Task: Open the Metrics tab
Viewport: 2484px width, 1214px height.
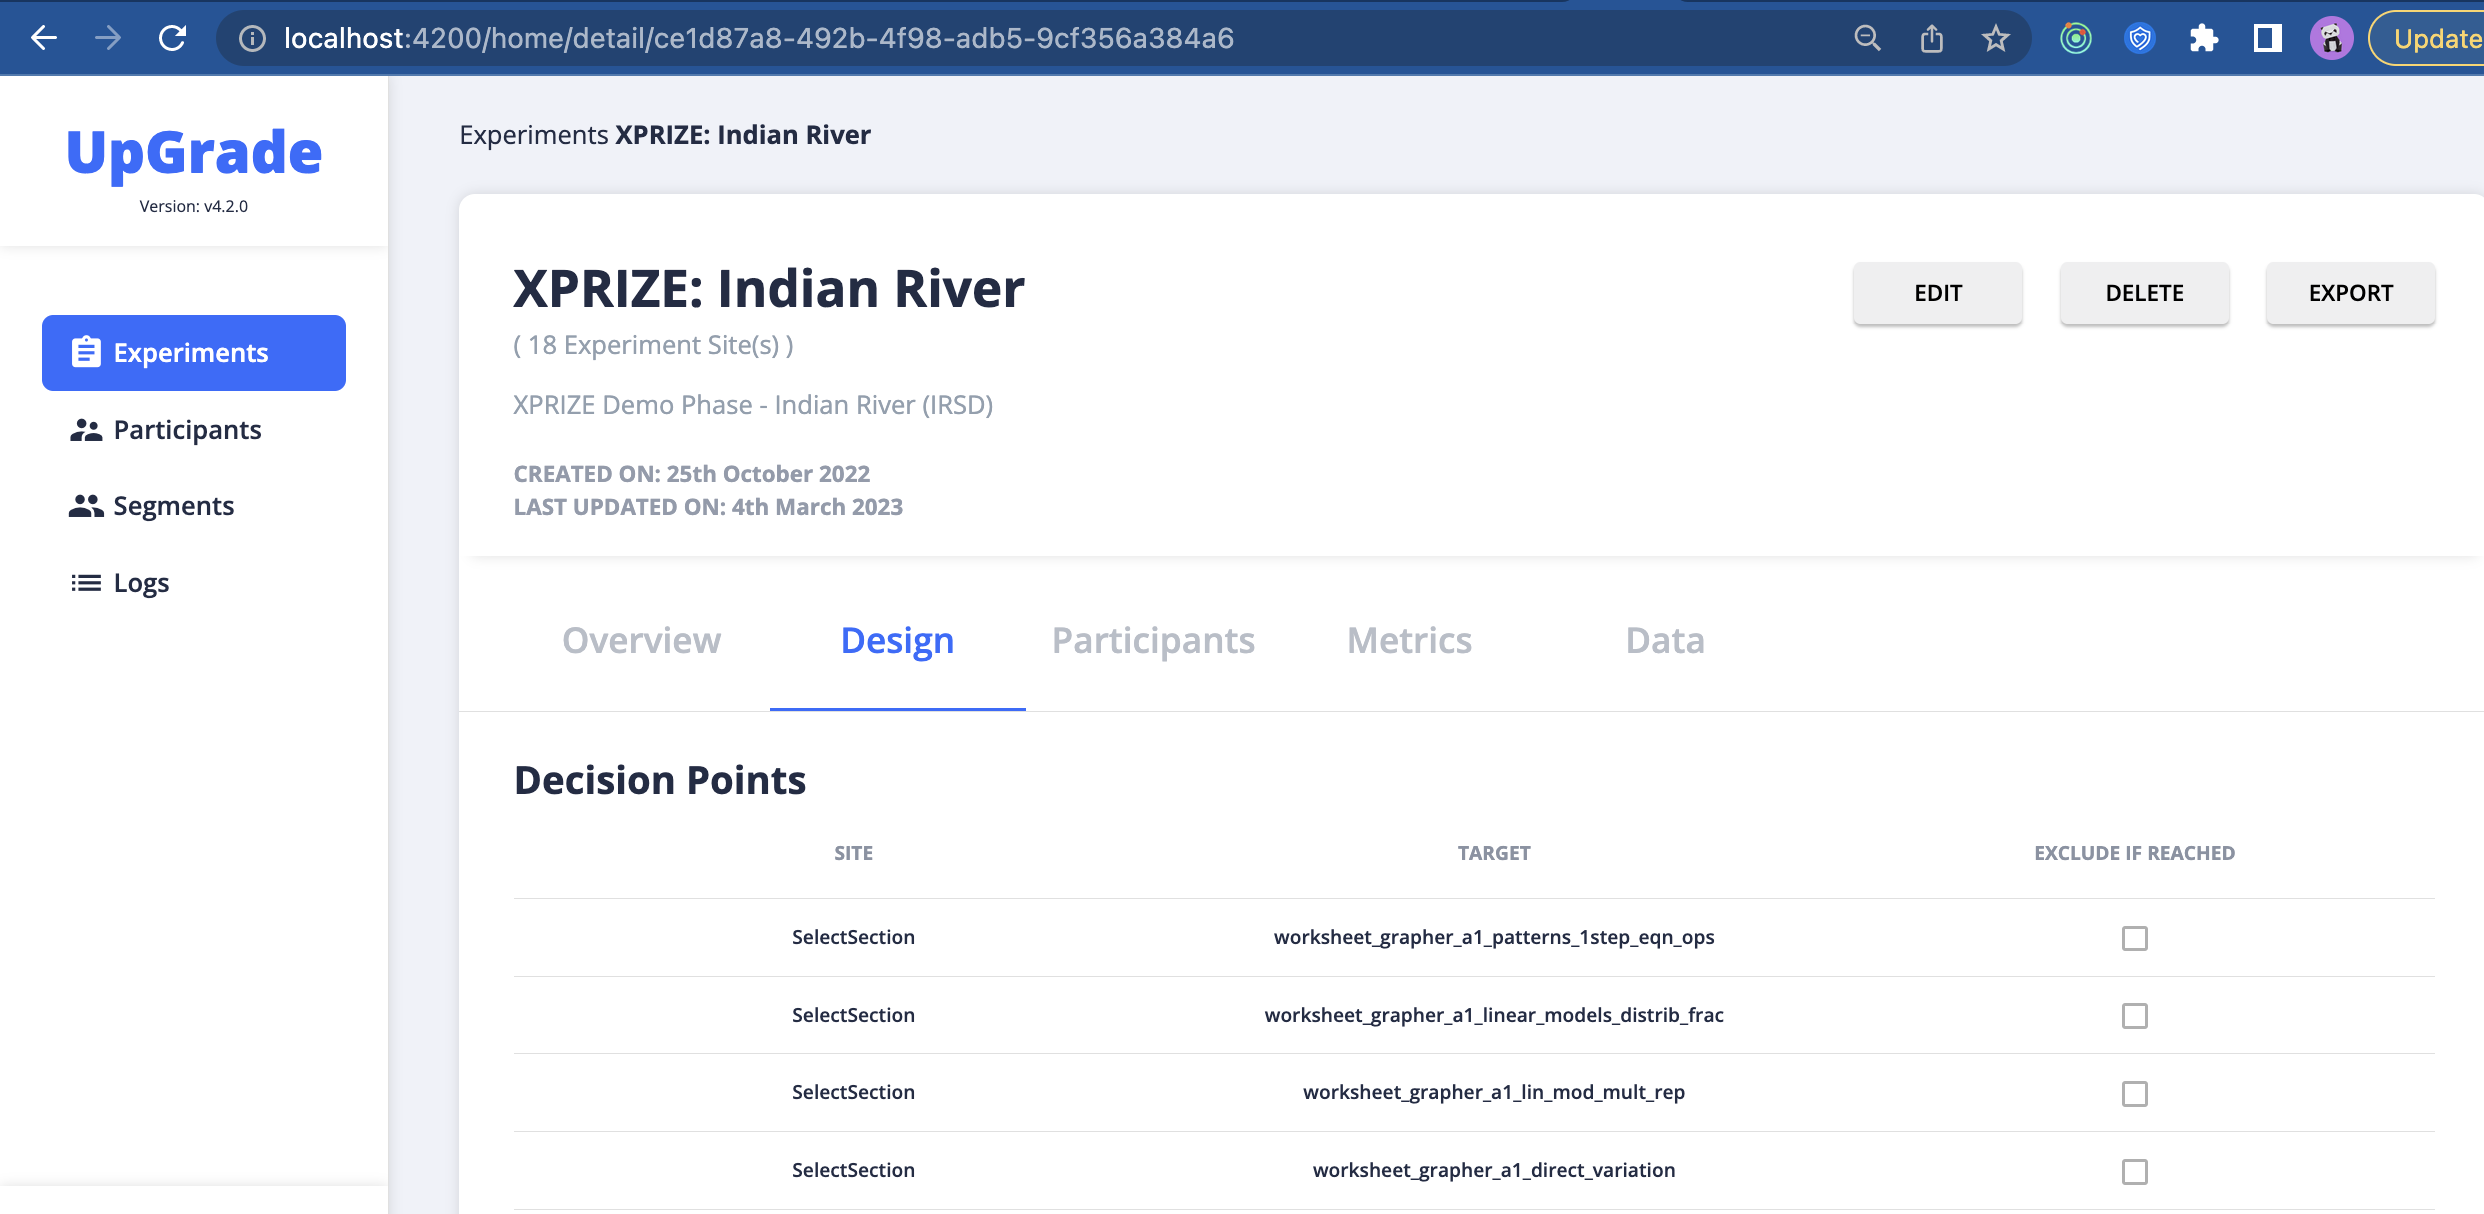Action: (1409, 640)
